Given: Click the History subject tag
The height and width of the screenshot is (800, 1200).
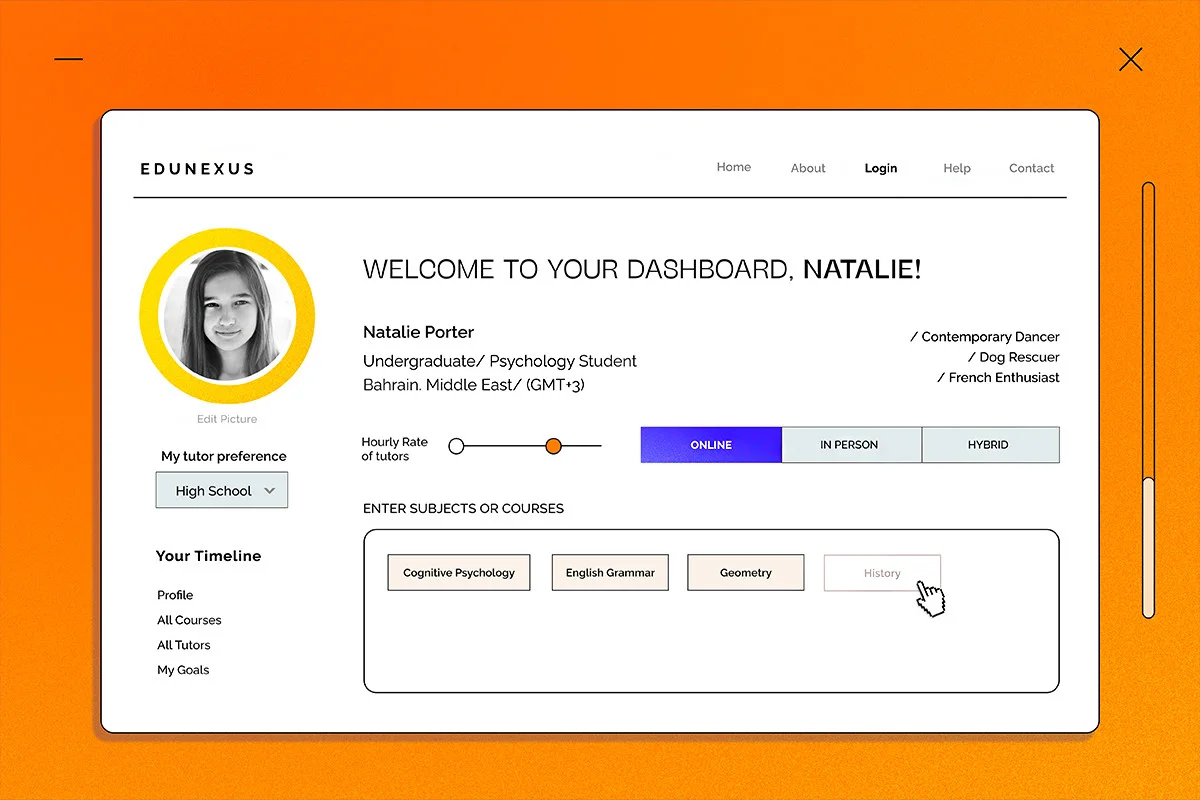Looking at the screenshot, I should 882,573.
